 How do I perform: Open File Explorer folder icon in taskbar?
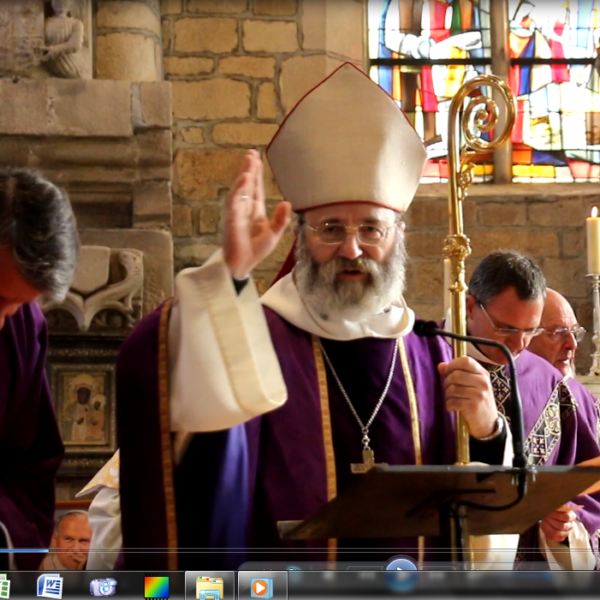point(210,587)
